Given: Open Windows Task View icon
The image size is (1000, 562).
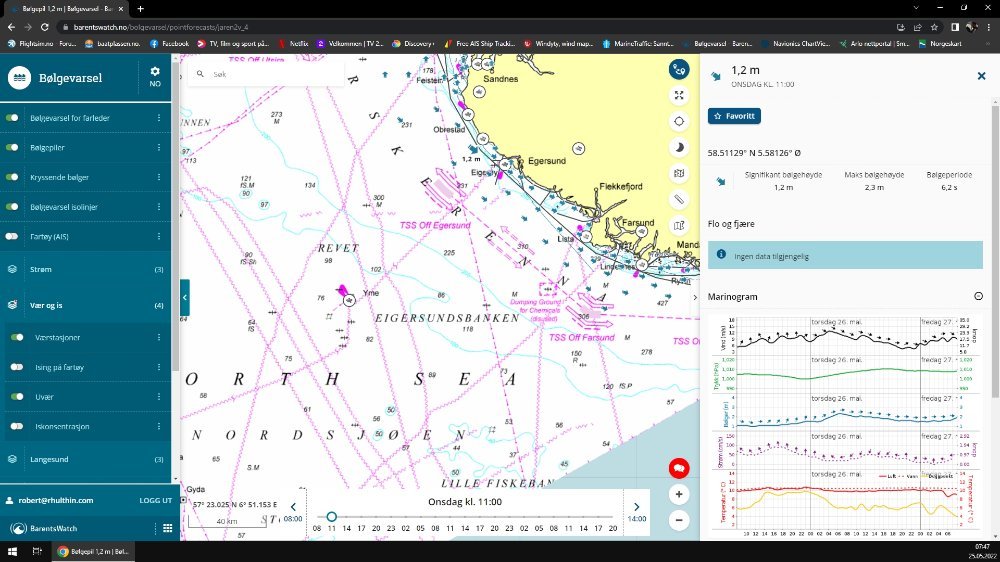Looking at the screenshot, I should tap(37, 552).
